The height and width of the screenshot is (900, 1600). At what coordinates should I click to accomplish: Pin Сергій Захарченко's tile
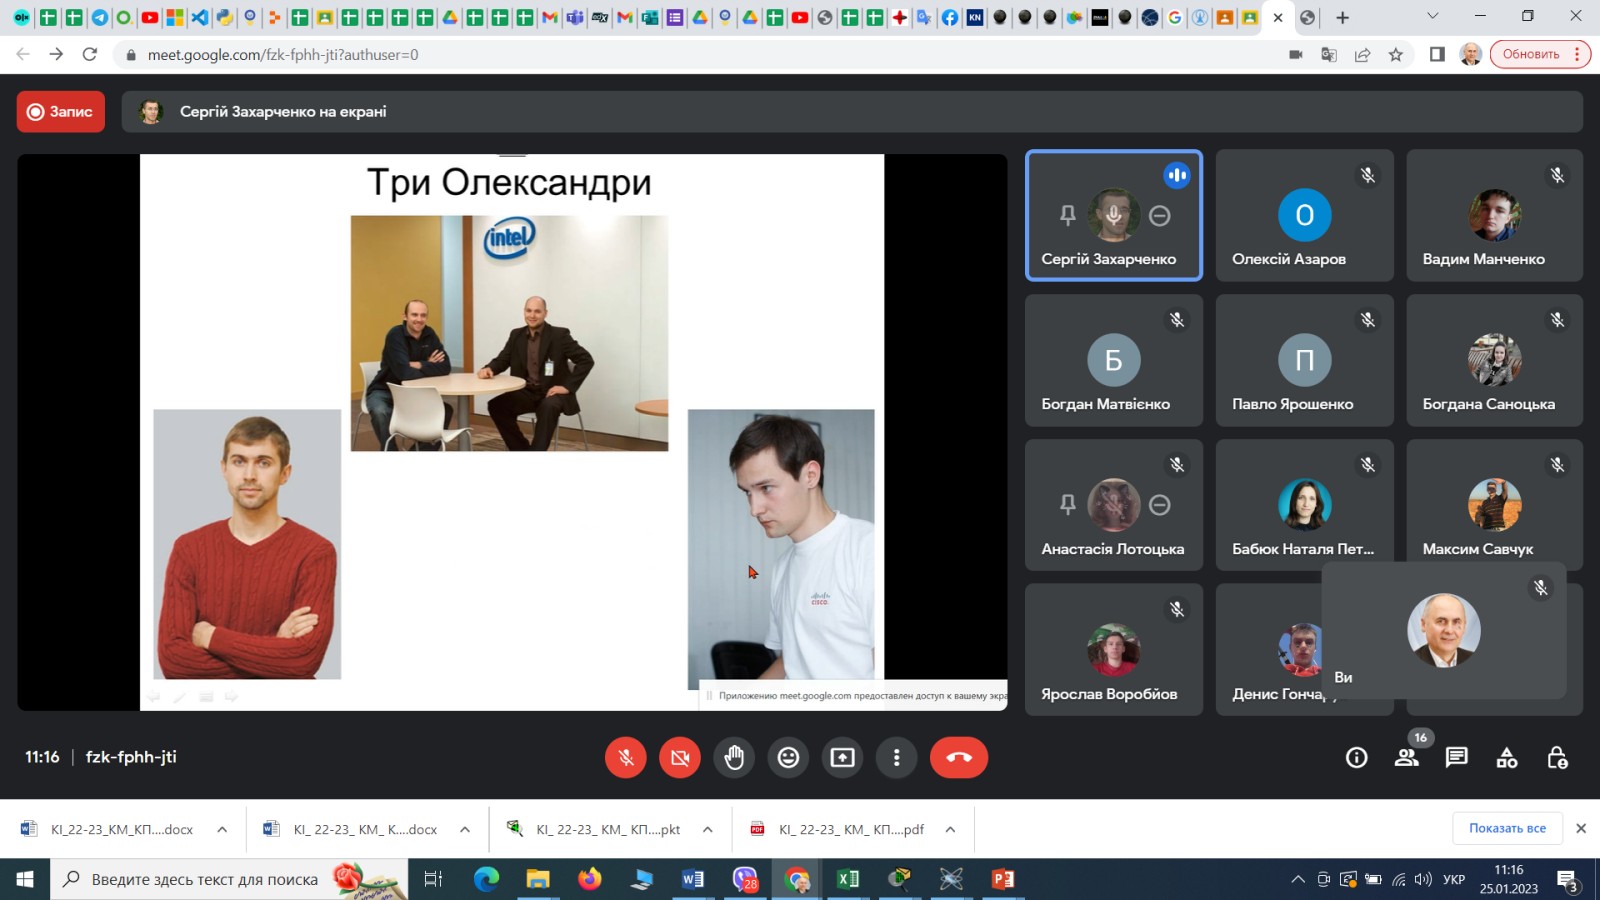pyautogui.click(x=1067, y=215)
